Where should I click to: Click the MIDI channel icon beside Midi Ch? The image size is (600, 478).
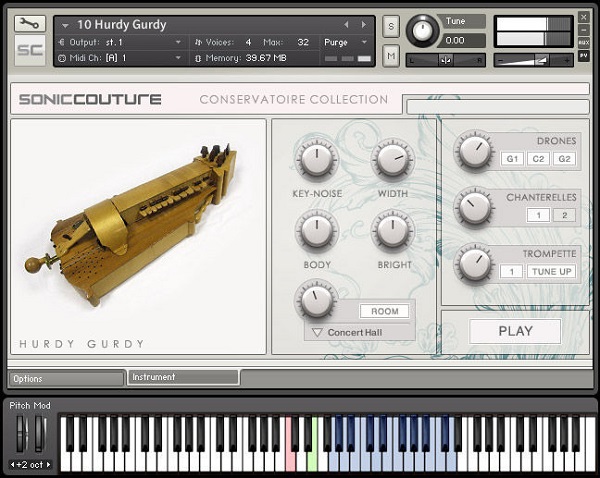coord(61,58)
